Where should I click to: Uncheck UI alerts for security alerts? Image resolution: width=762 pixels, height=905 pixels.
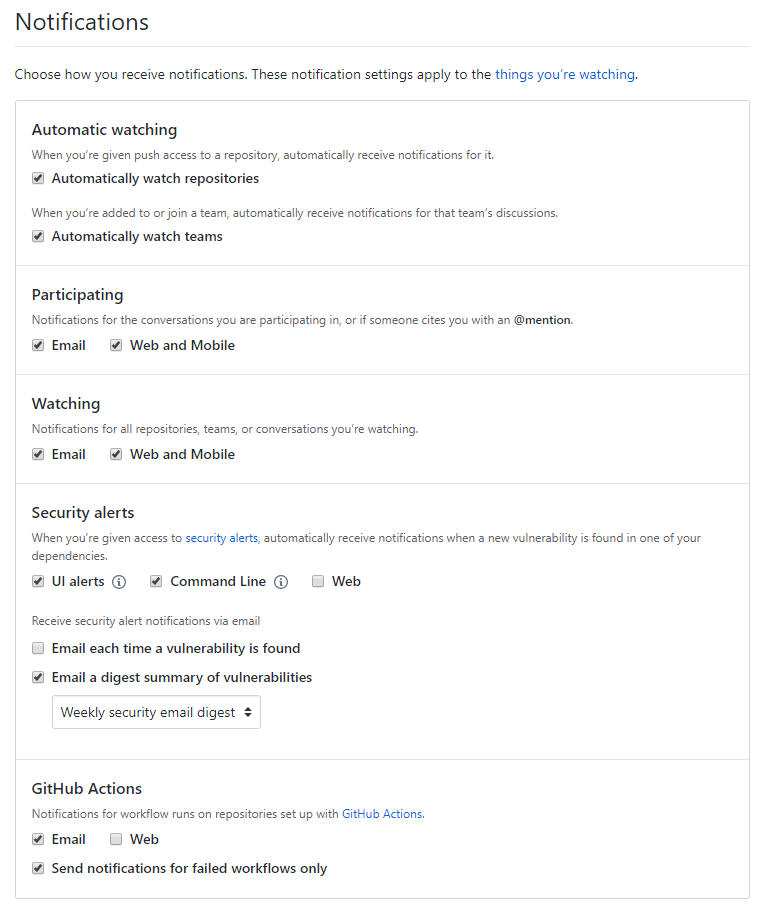point(38,582)
